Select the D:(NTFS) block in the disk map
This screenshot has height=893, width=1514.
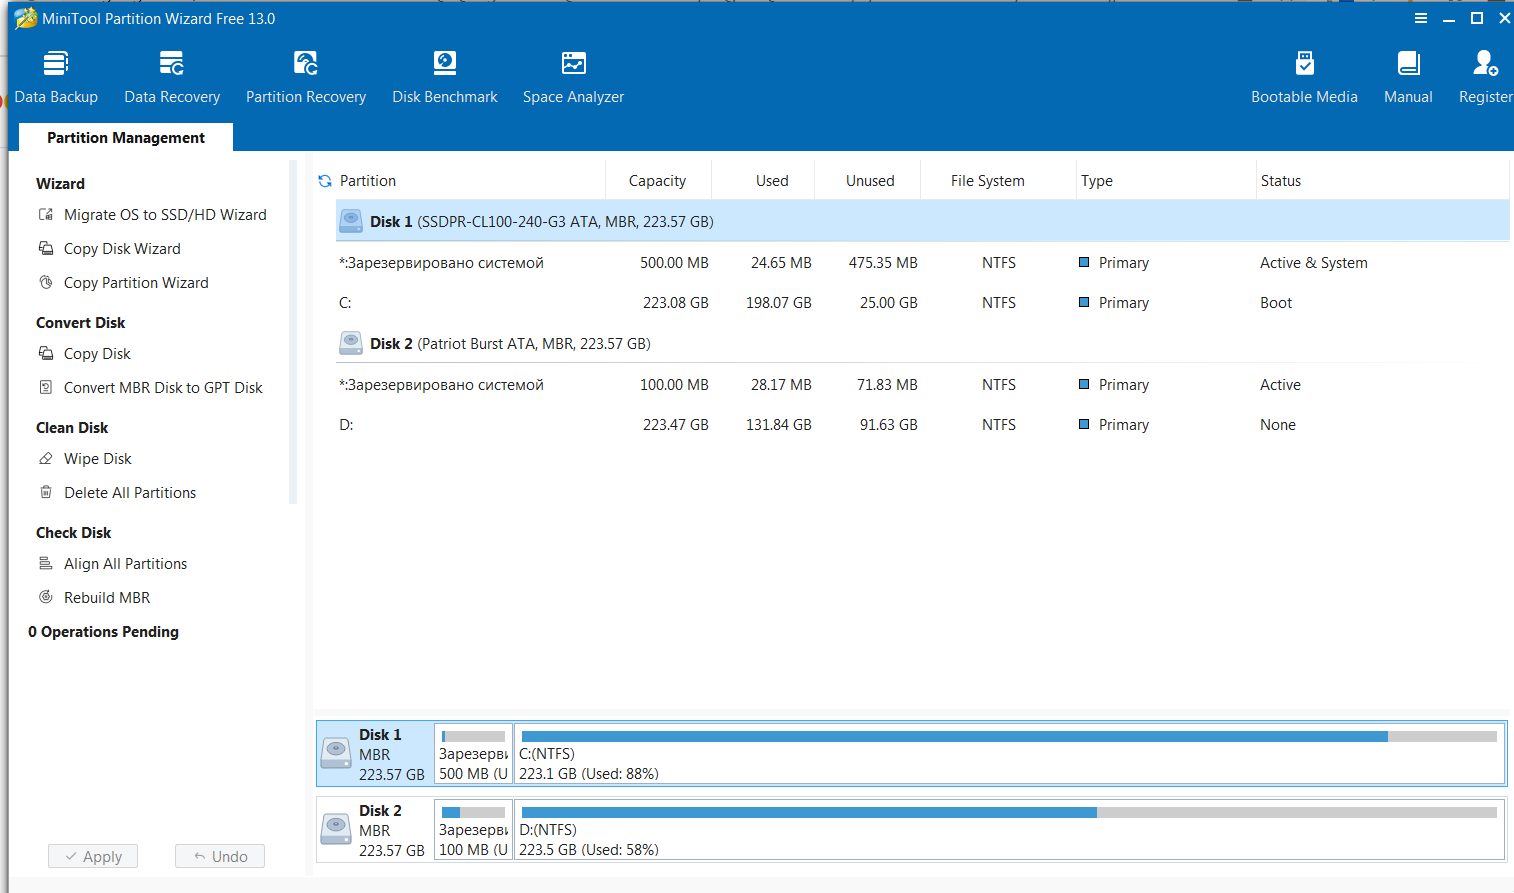pos(1008,830)
